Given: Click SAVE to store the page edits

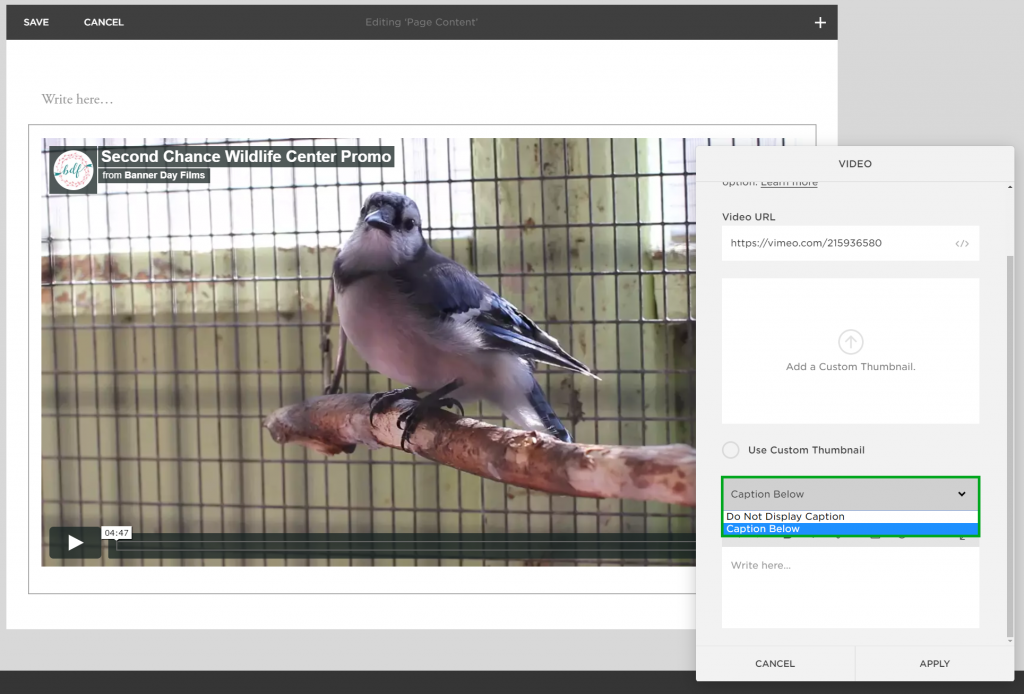Looking at the screenshot, I should [x=35, y=21].
